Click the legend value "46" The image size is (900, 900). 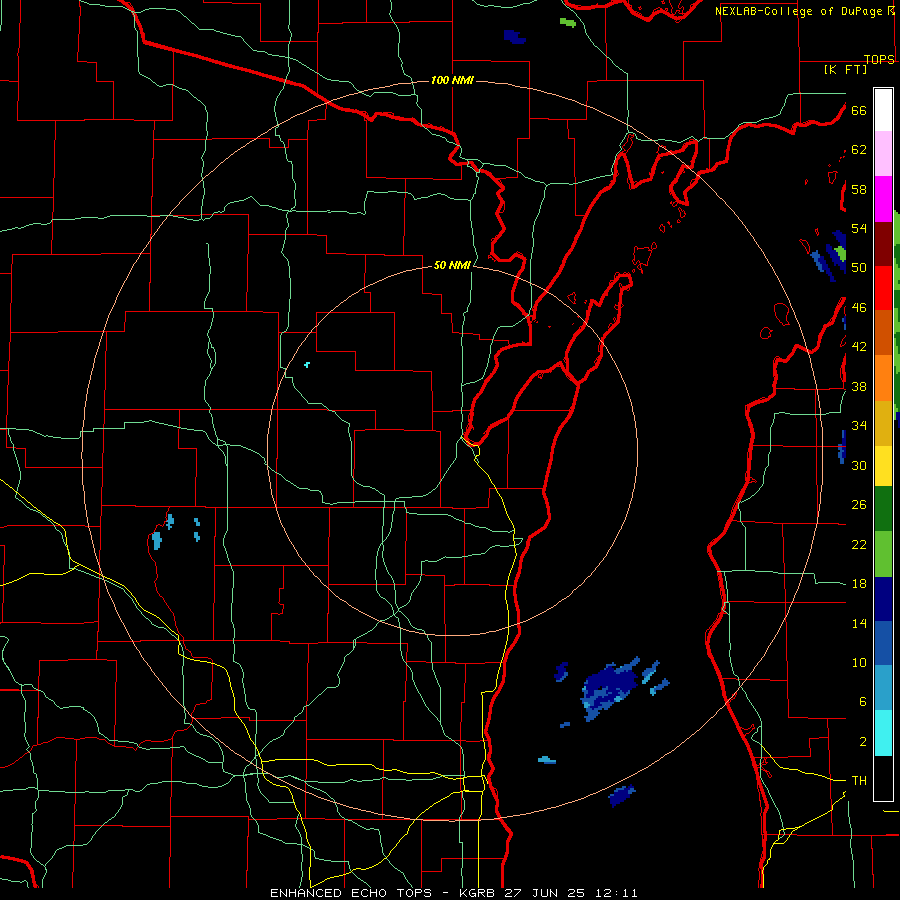coord(859,308)
